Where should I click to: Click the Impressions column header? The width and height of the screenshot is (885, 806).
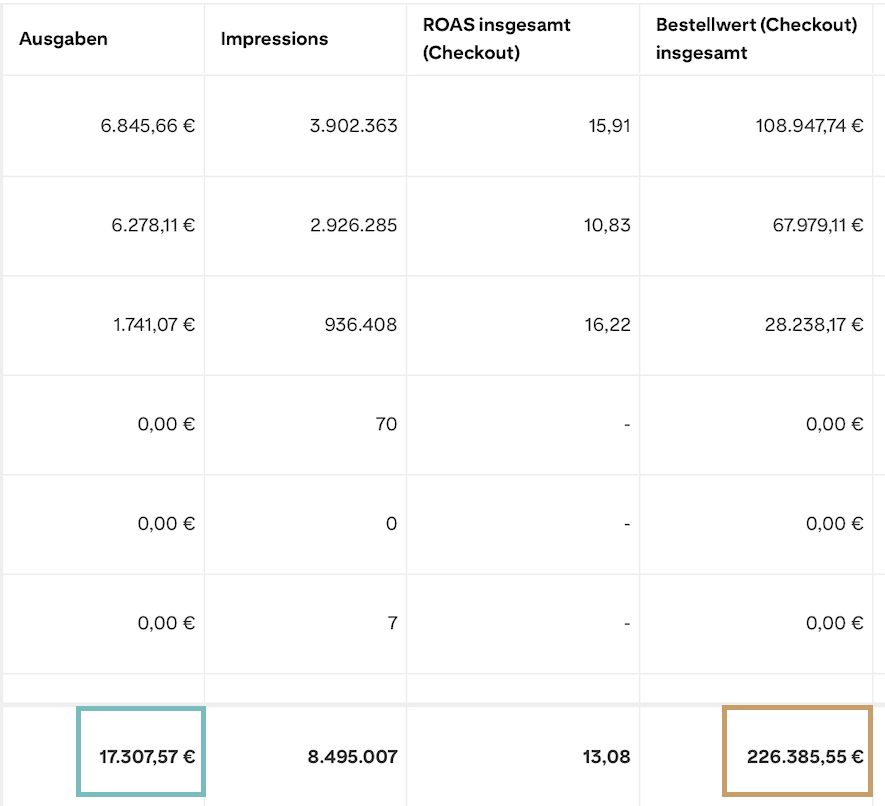[274, 40]
